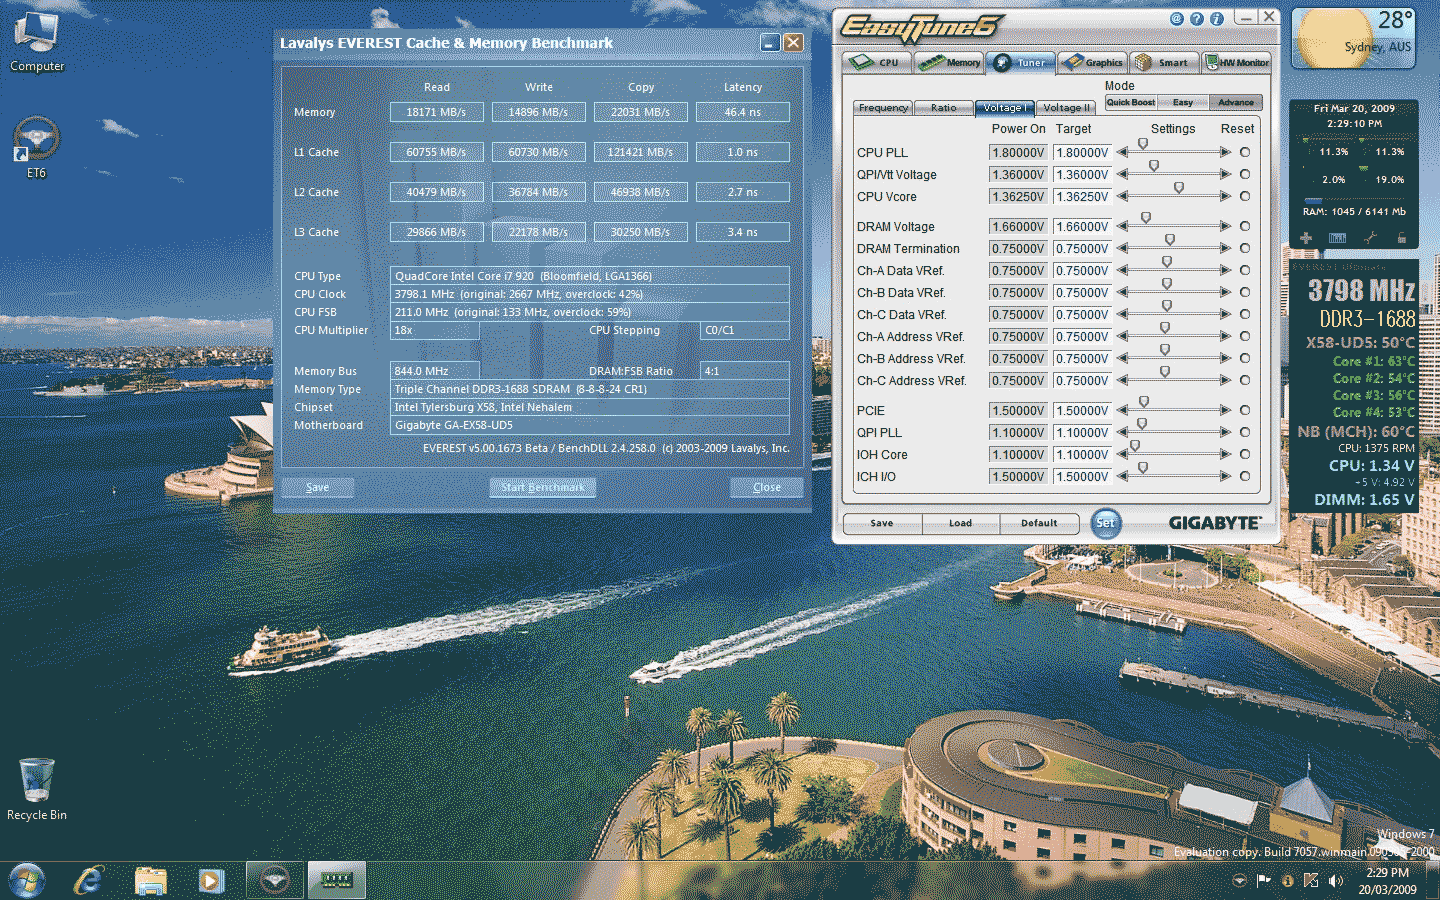The height and width of the screenshot is (900, 1440).
Task: Open the HW Monitor tab
Action: [1236, 62]
